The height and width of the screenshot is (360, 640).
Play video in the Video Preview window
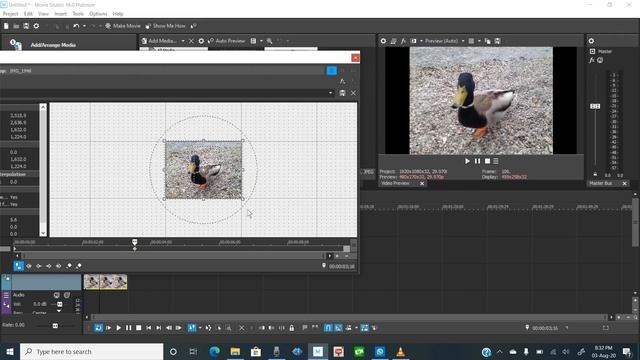coord(467,161)
